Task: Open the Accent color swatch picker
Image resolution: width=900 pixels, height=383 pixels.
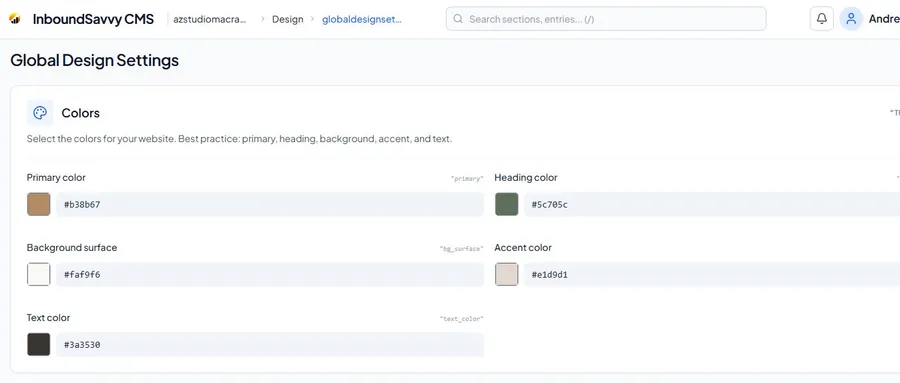Action: (506, 274)
